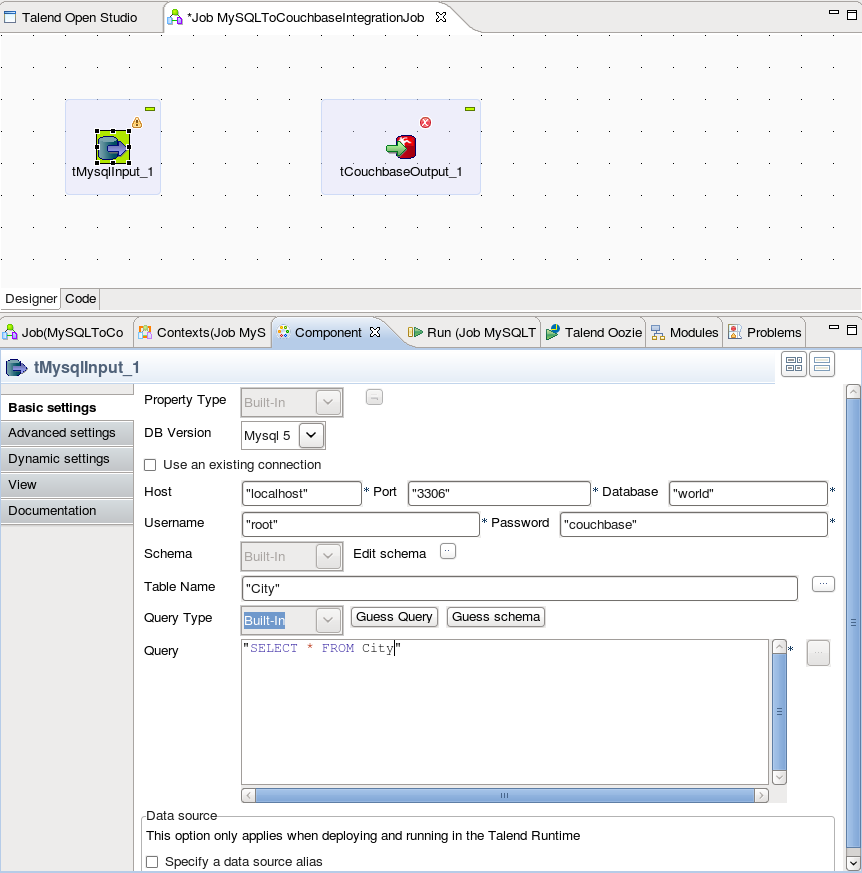Click the Query area scroll up arrow
The width and height of the screenshot is (862, 873).
pyautogui.click(x=780, y=646)
